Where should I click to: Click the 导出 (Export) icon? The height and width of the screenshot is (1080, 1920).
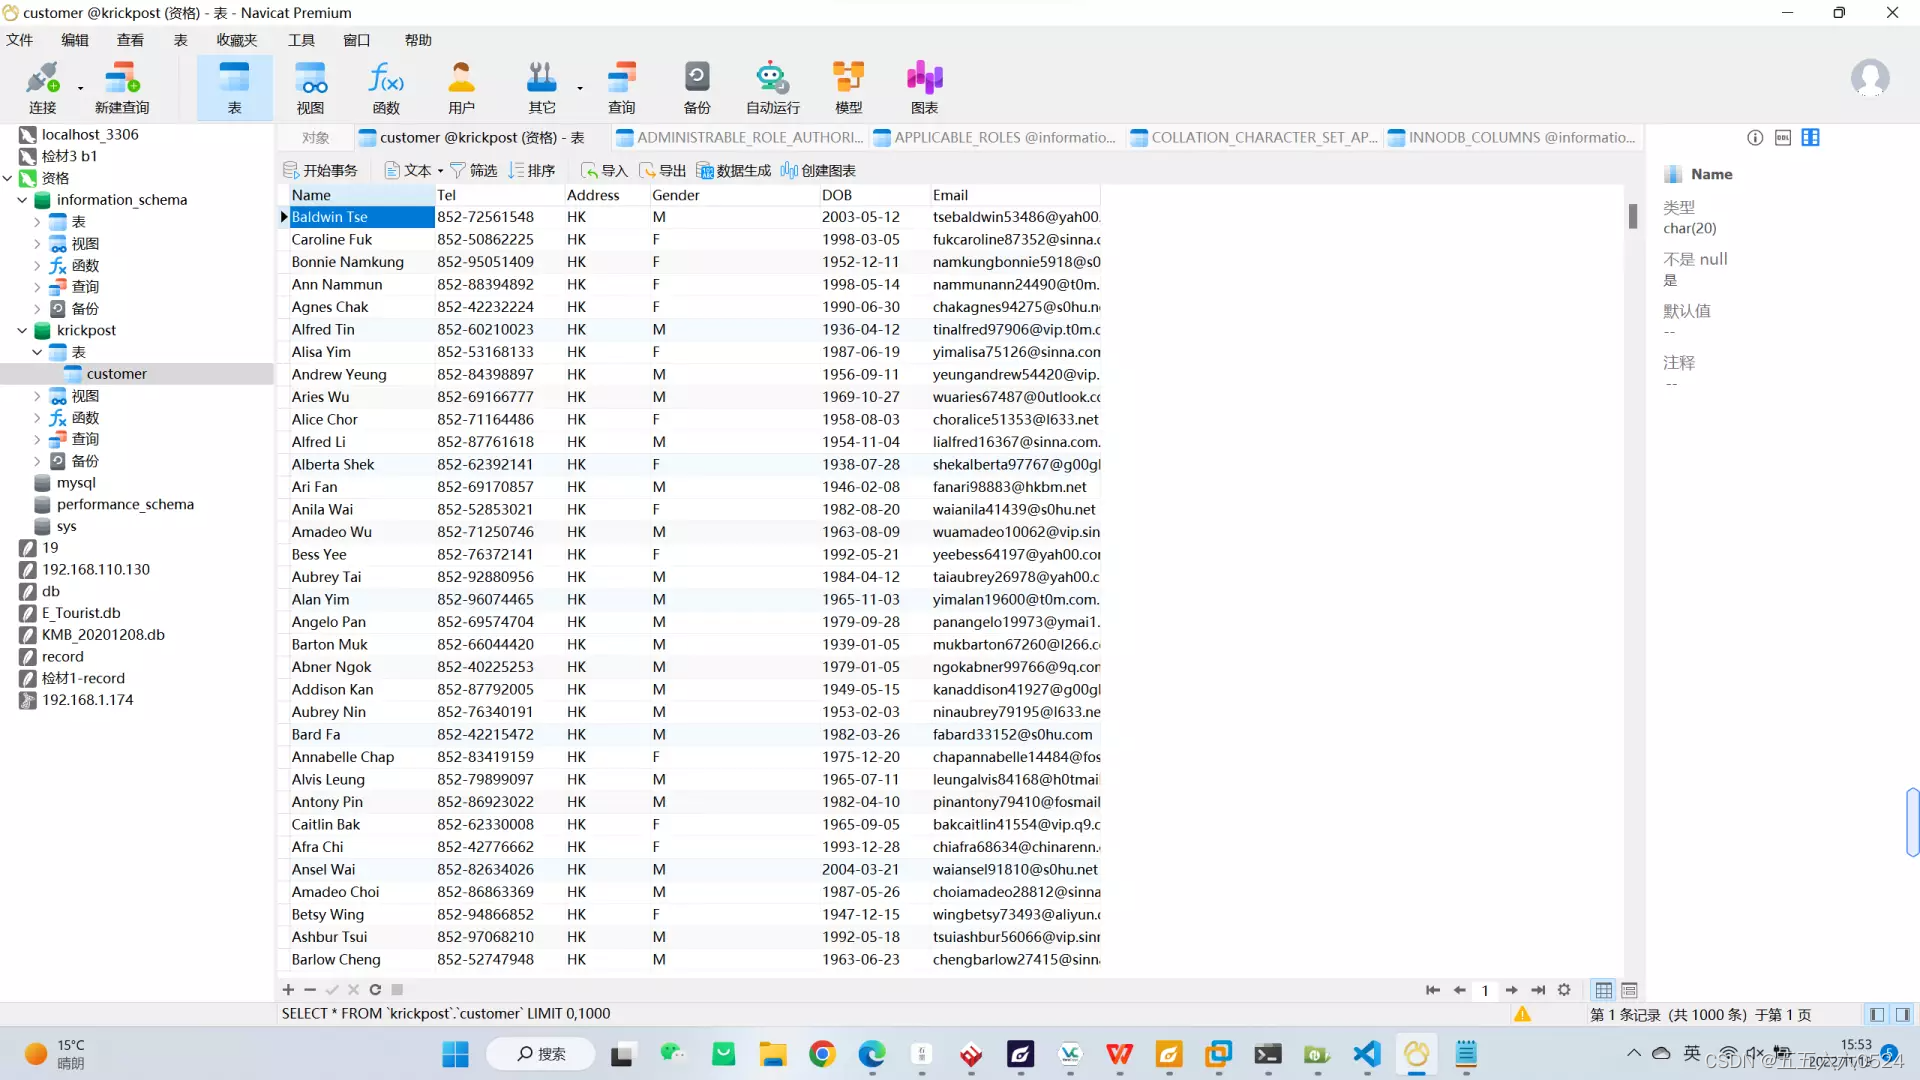pyautogui.click(x=663, y=171)
